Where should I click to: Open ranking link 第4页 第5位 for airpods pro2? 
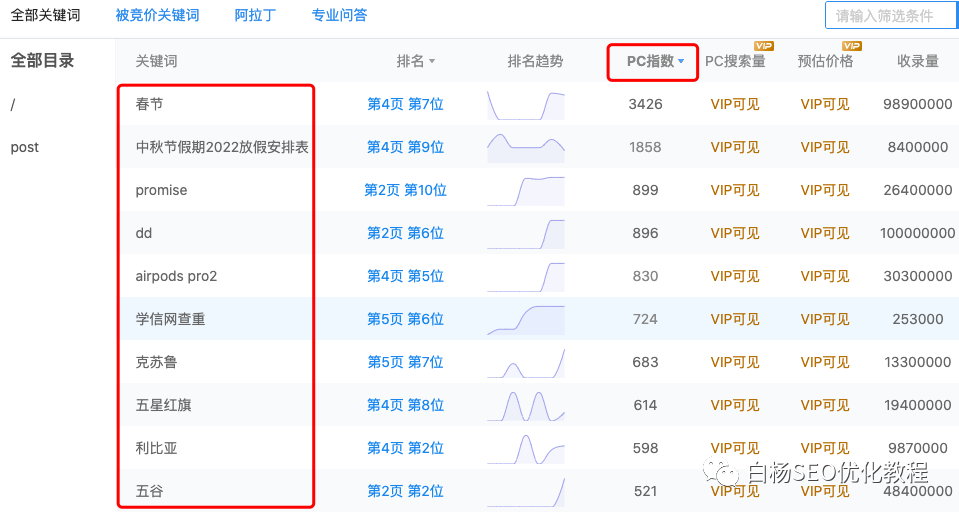[405, 277]
